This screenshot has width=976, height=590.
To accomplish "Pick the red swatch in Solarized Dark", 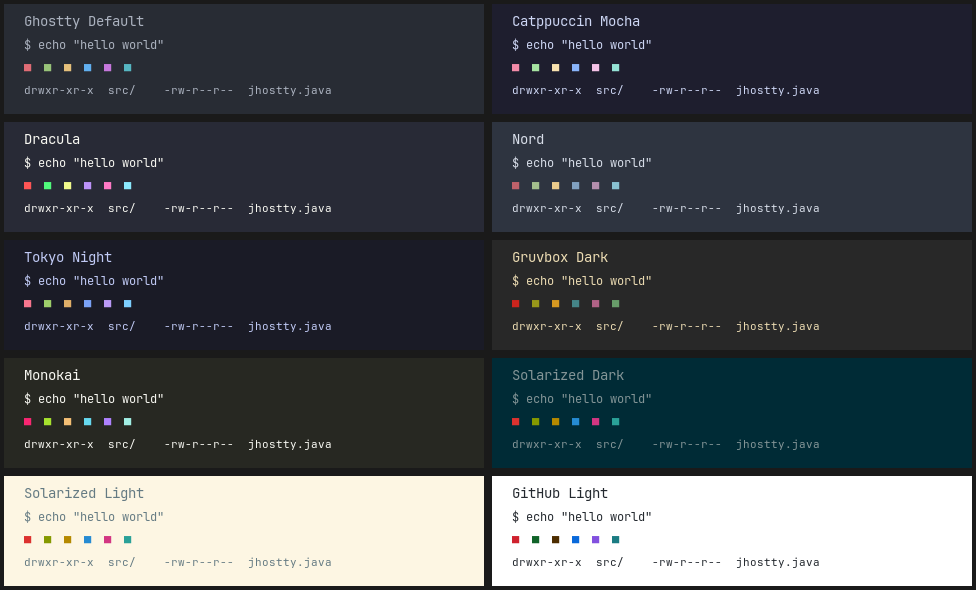I will point(515,421).
